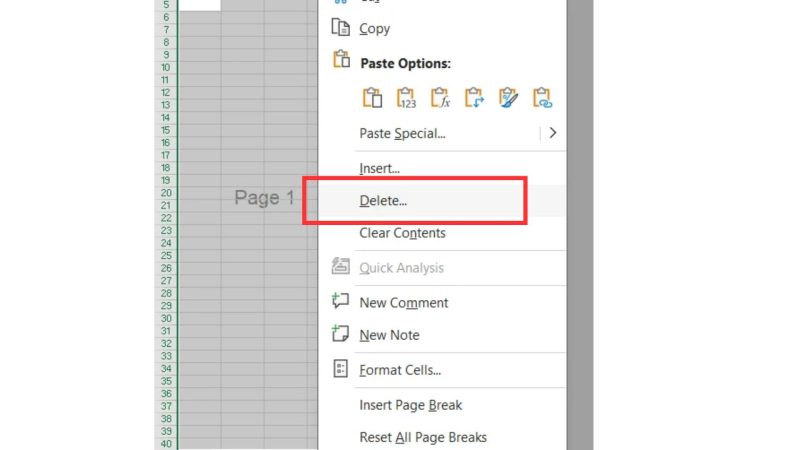This screenshot has height=450, width=800.
Task: Choose the Paste Transpose icon
Action: tap(474, 97)
